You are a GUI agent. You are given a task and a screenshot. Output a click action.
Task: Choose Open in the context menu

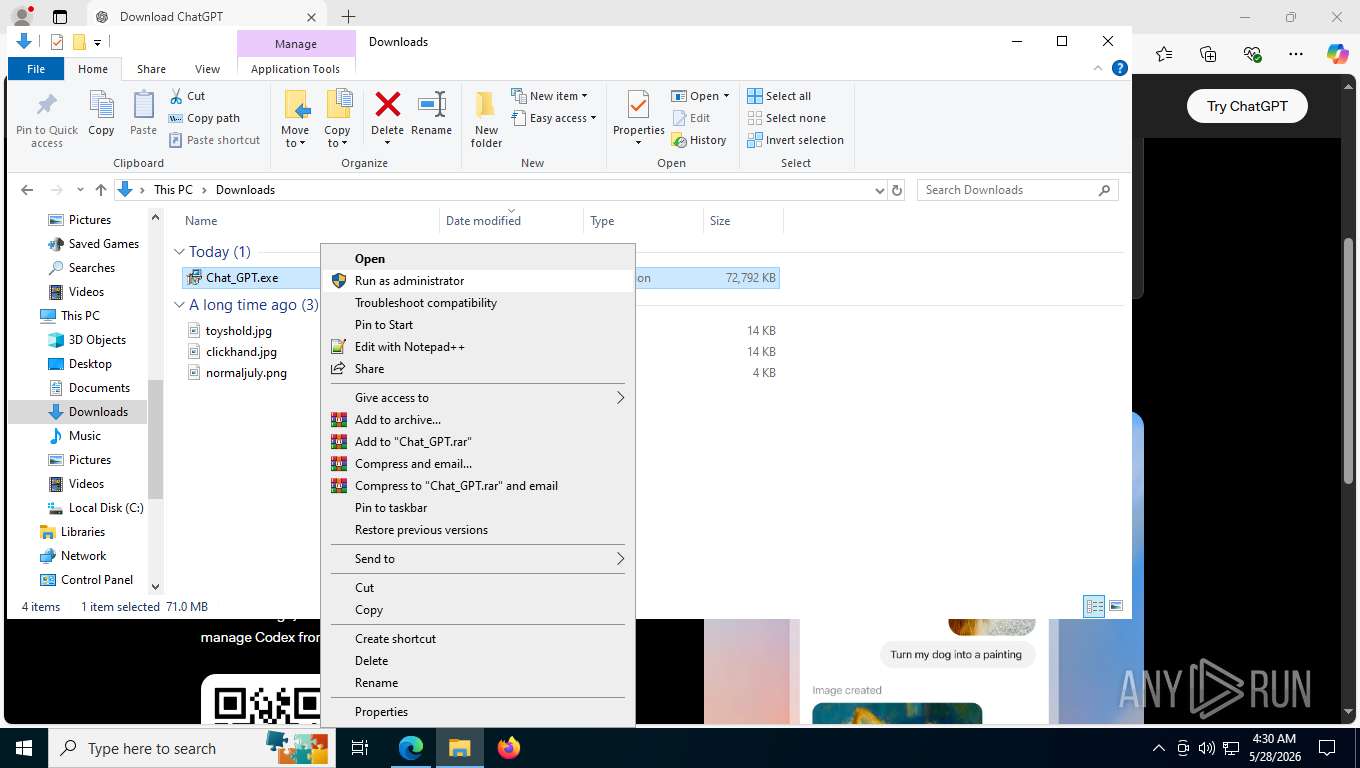(478, 259)
